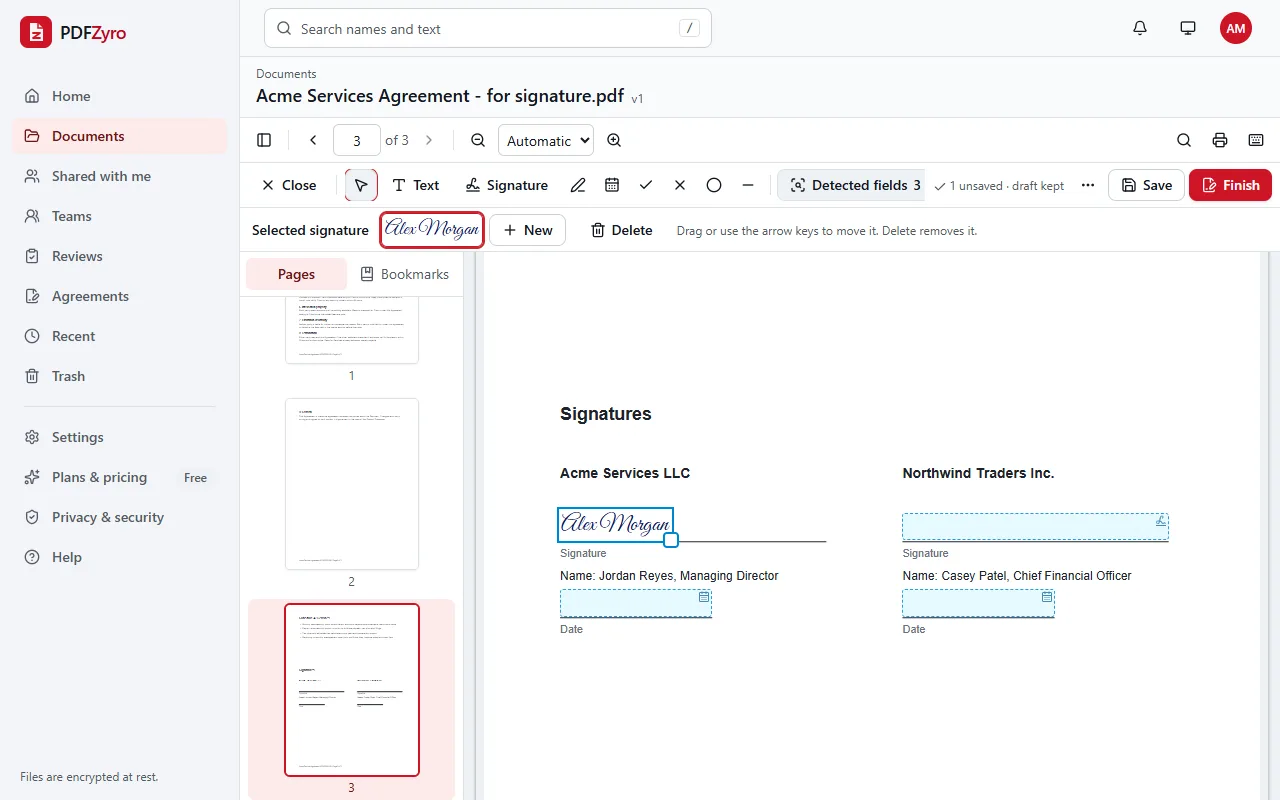Click the Acme Services date field

click(x=636, y=603)
